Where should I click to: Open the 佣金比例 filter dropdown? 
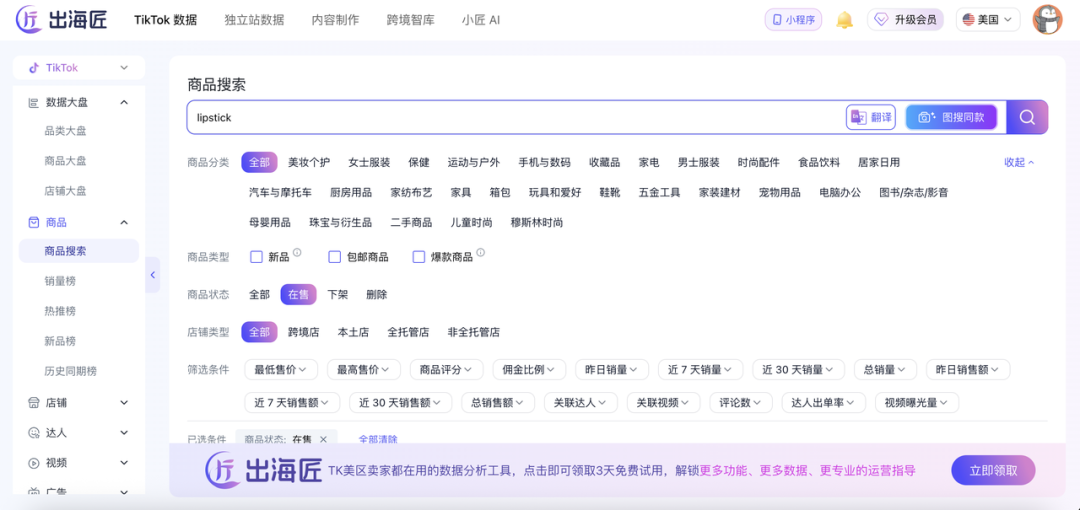(x=529, y=369)
